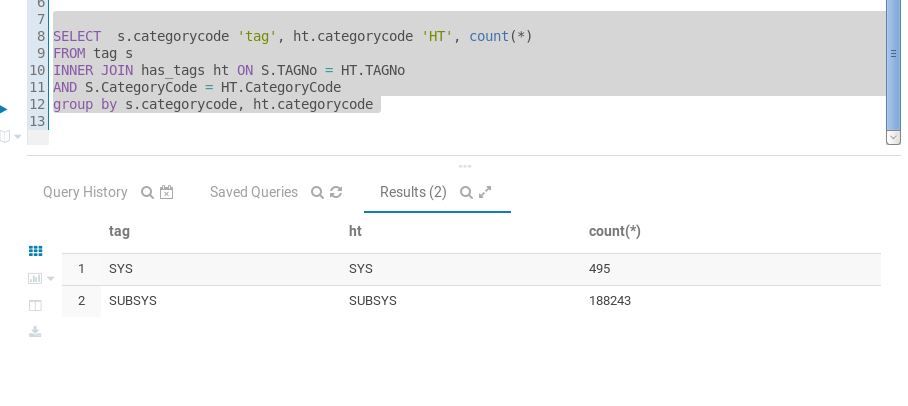Open the Query History tab
Viewport: 908px width, 406px height.
85,192
